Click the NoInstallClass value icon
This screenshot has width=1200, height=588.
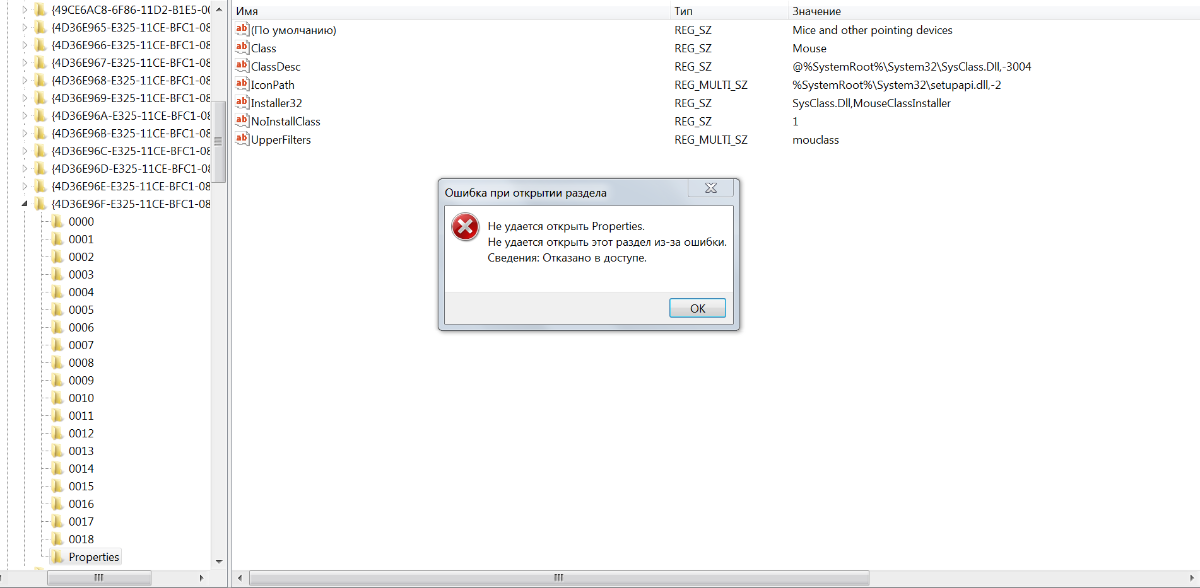pos(242,121)
